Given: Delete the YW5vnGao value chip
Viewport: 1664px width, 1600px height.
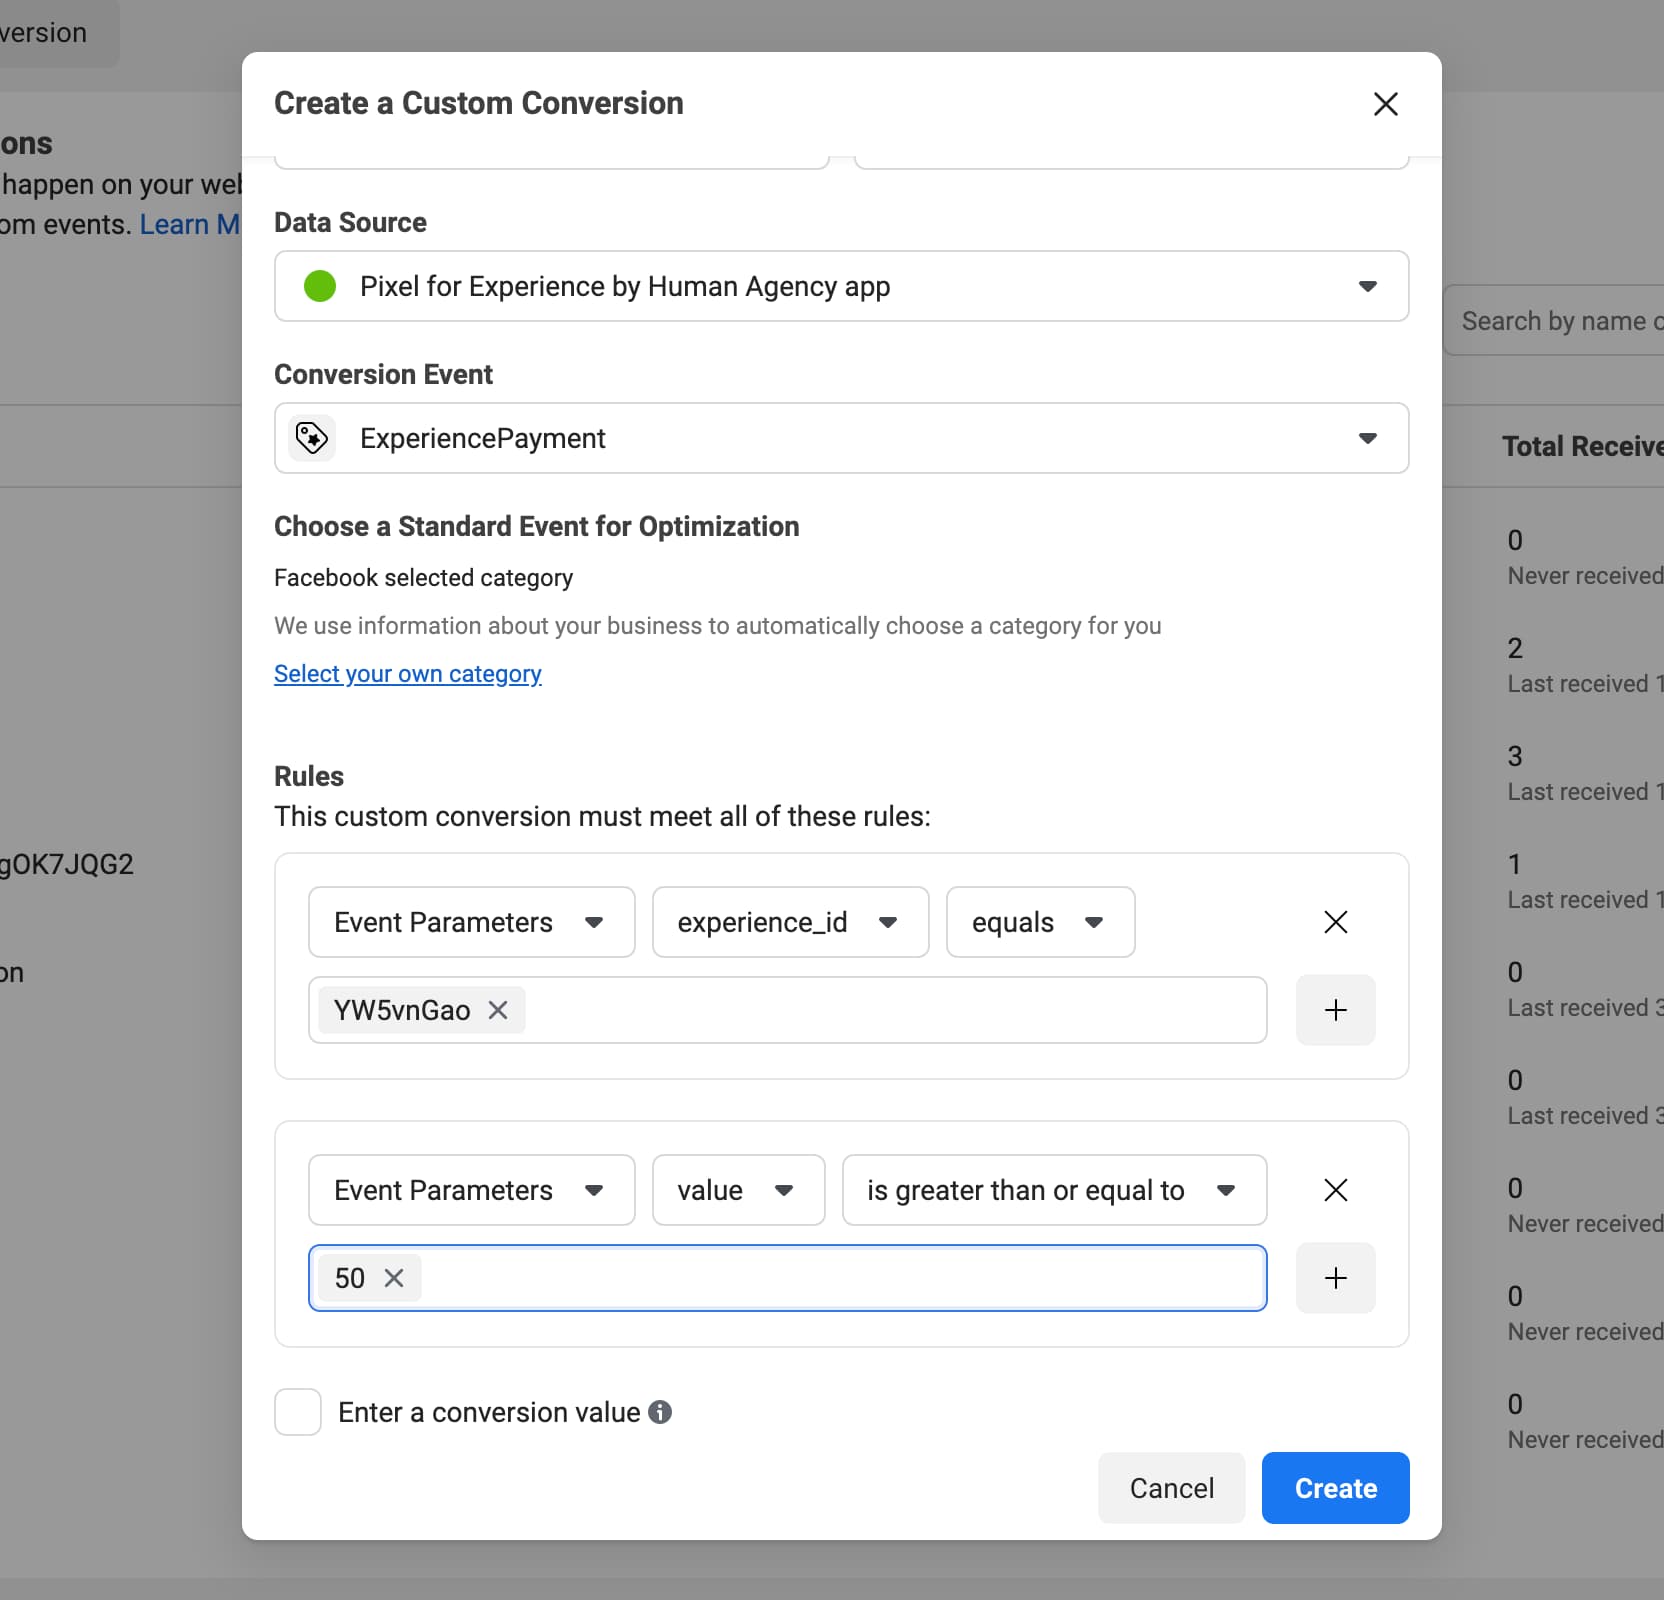Looking at the screenshot, I should point(498,1010).
